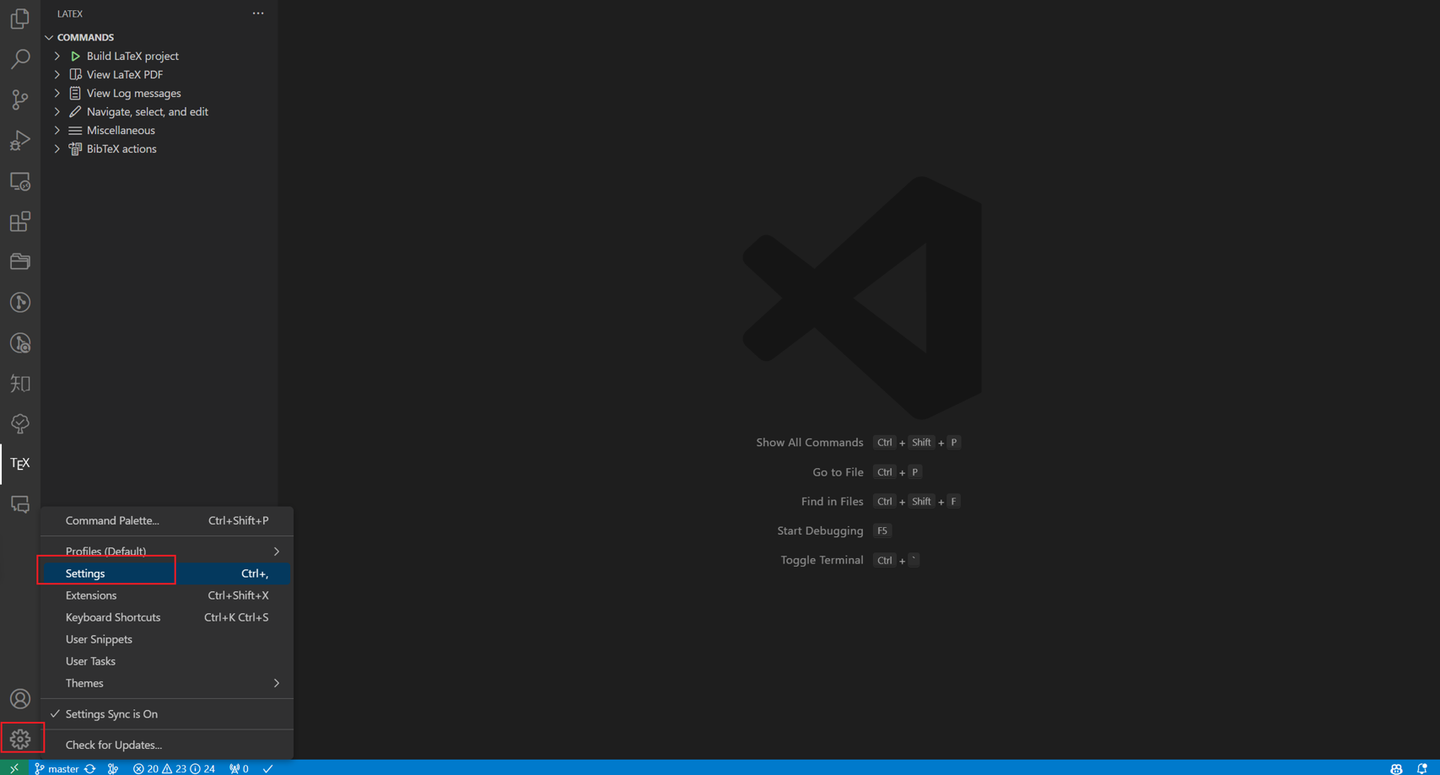Open the LATEX panel more actions menu
Screen dimensions: 1440x775
coord(258,13)
